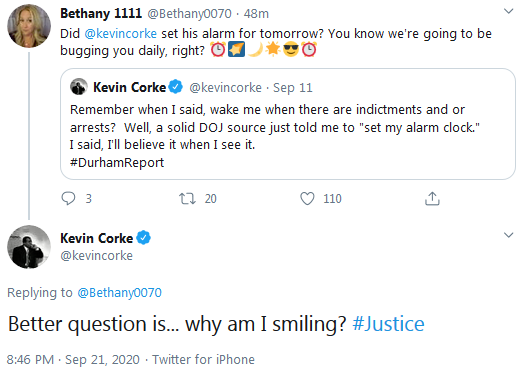This screenshot has height=376, width=518.
Task: Open the 48m timestamp on Bethany's tweet
Action: (256, 14)
